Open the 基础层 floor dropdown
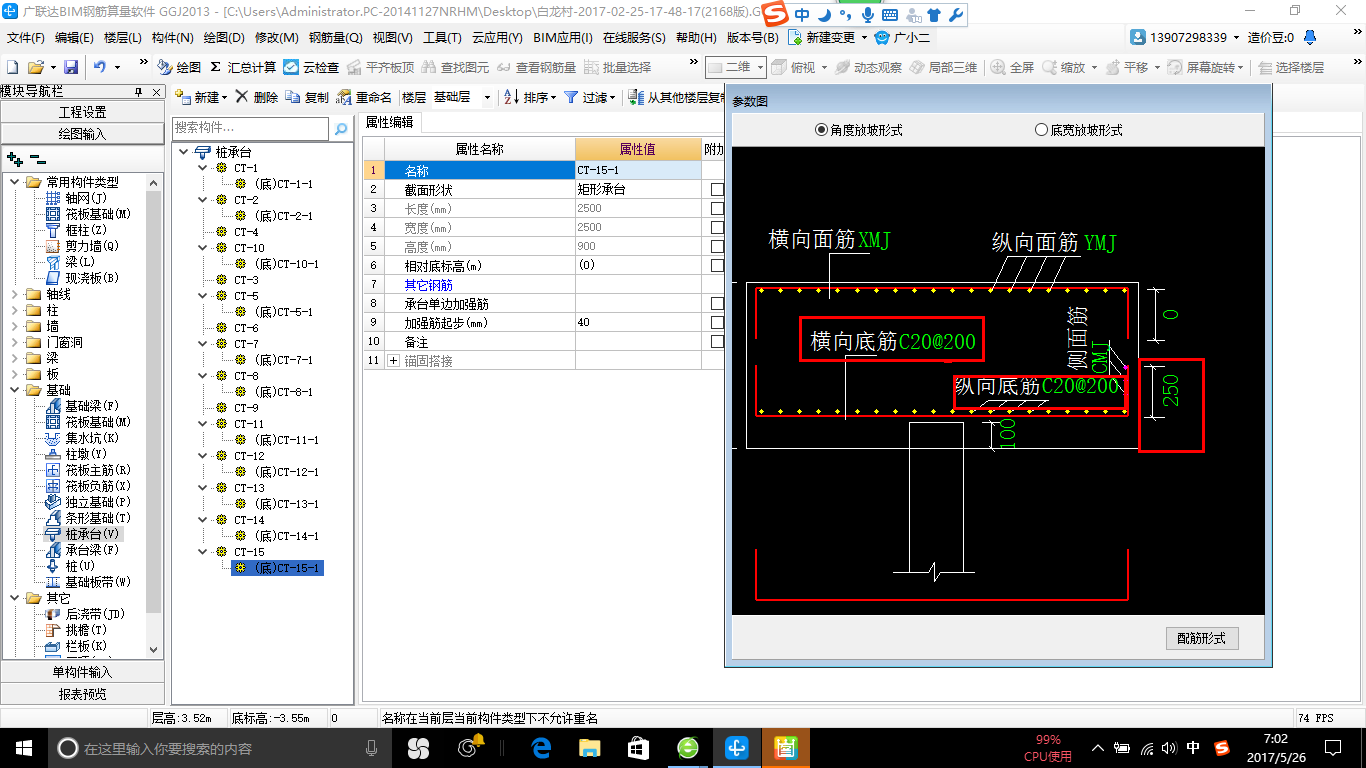Image resolution: width=1366 pixels, height=768 pixels. (x=487, y=97)
